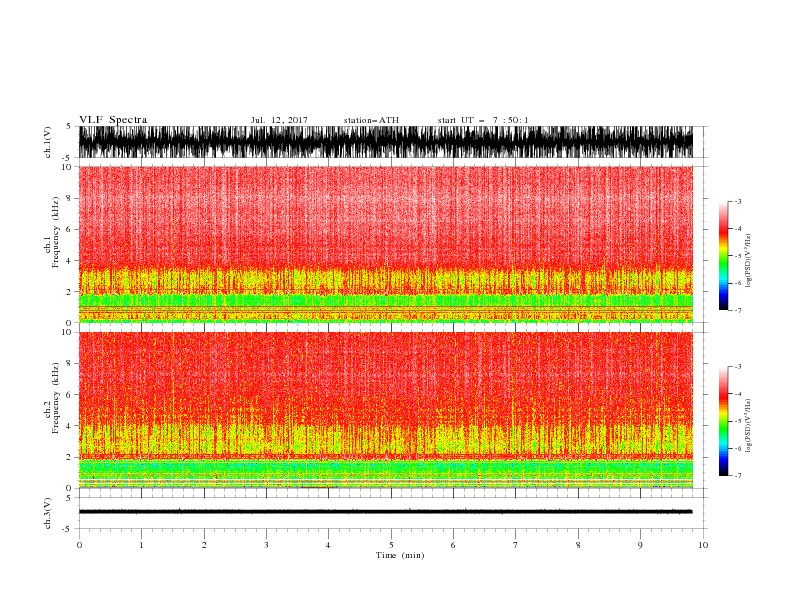
Task: Click the ch.1 color bar unit label log(PSD)
Action: [x=748, y=261]
